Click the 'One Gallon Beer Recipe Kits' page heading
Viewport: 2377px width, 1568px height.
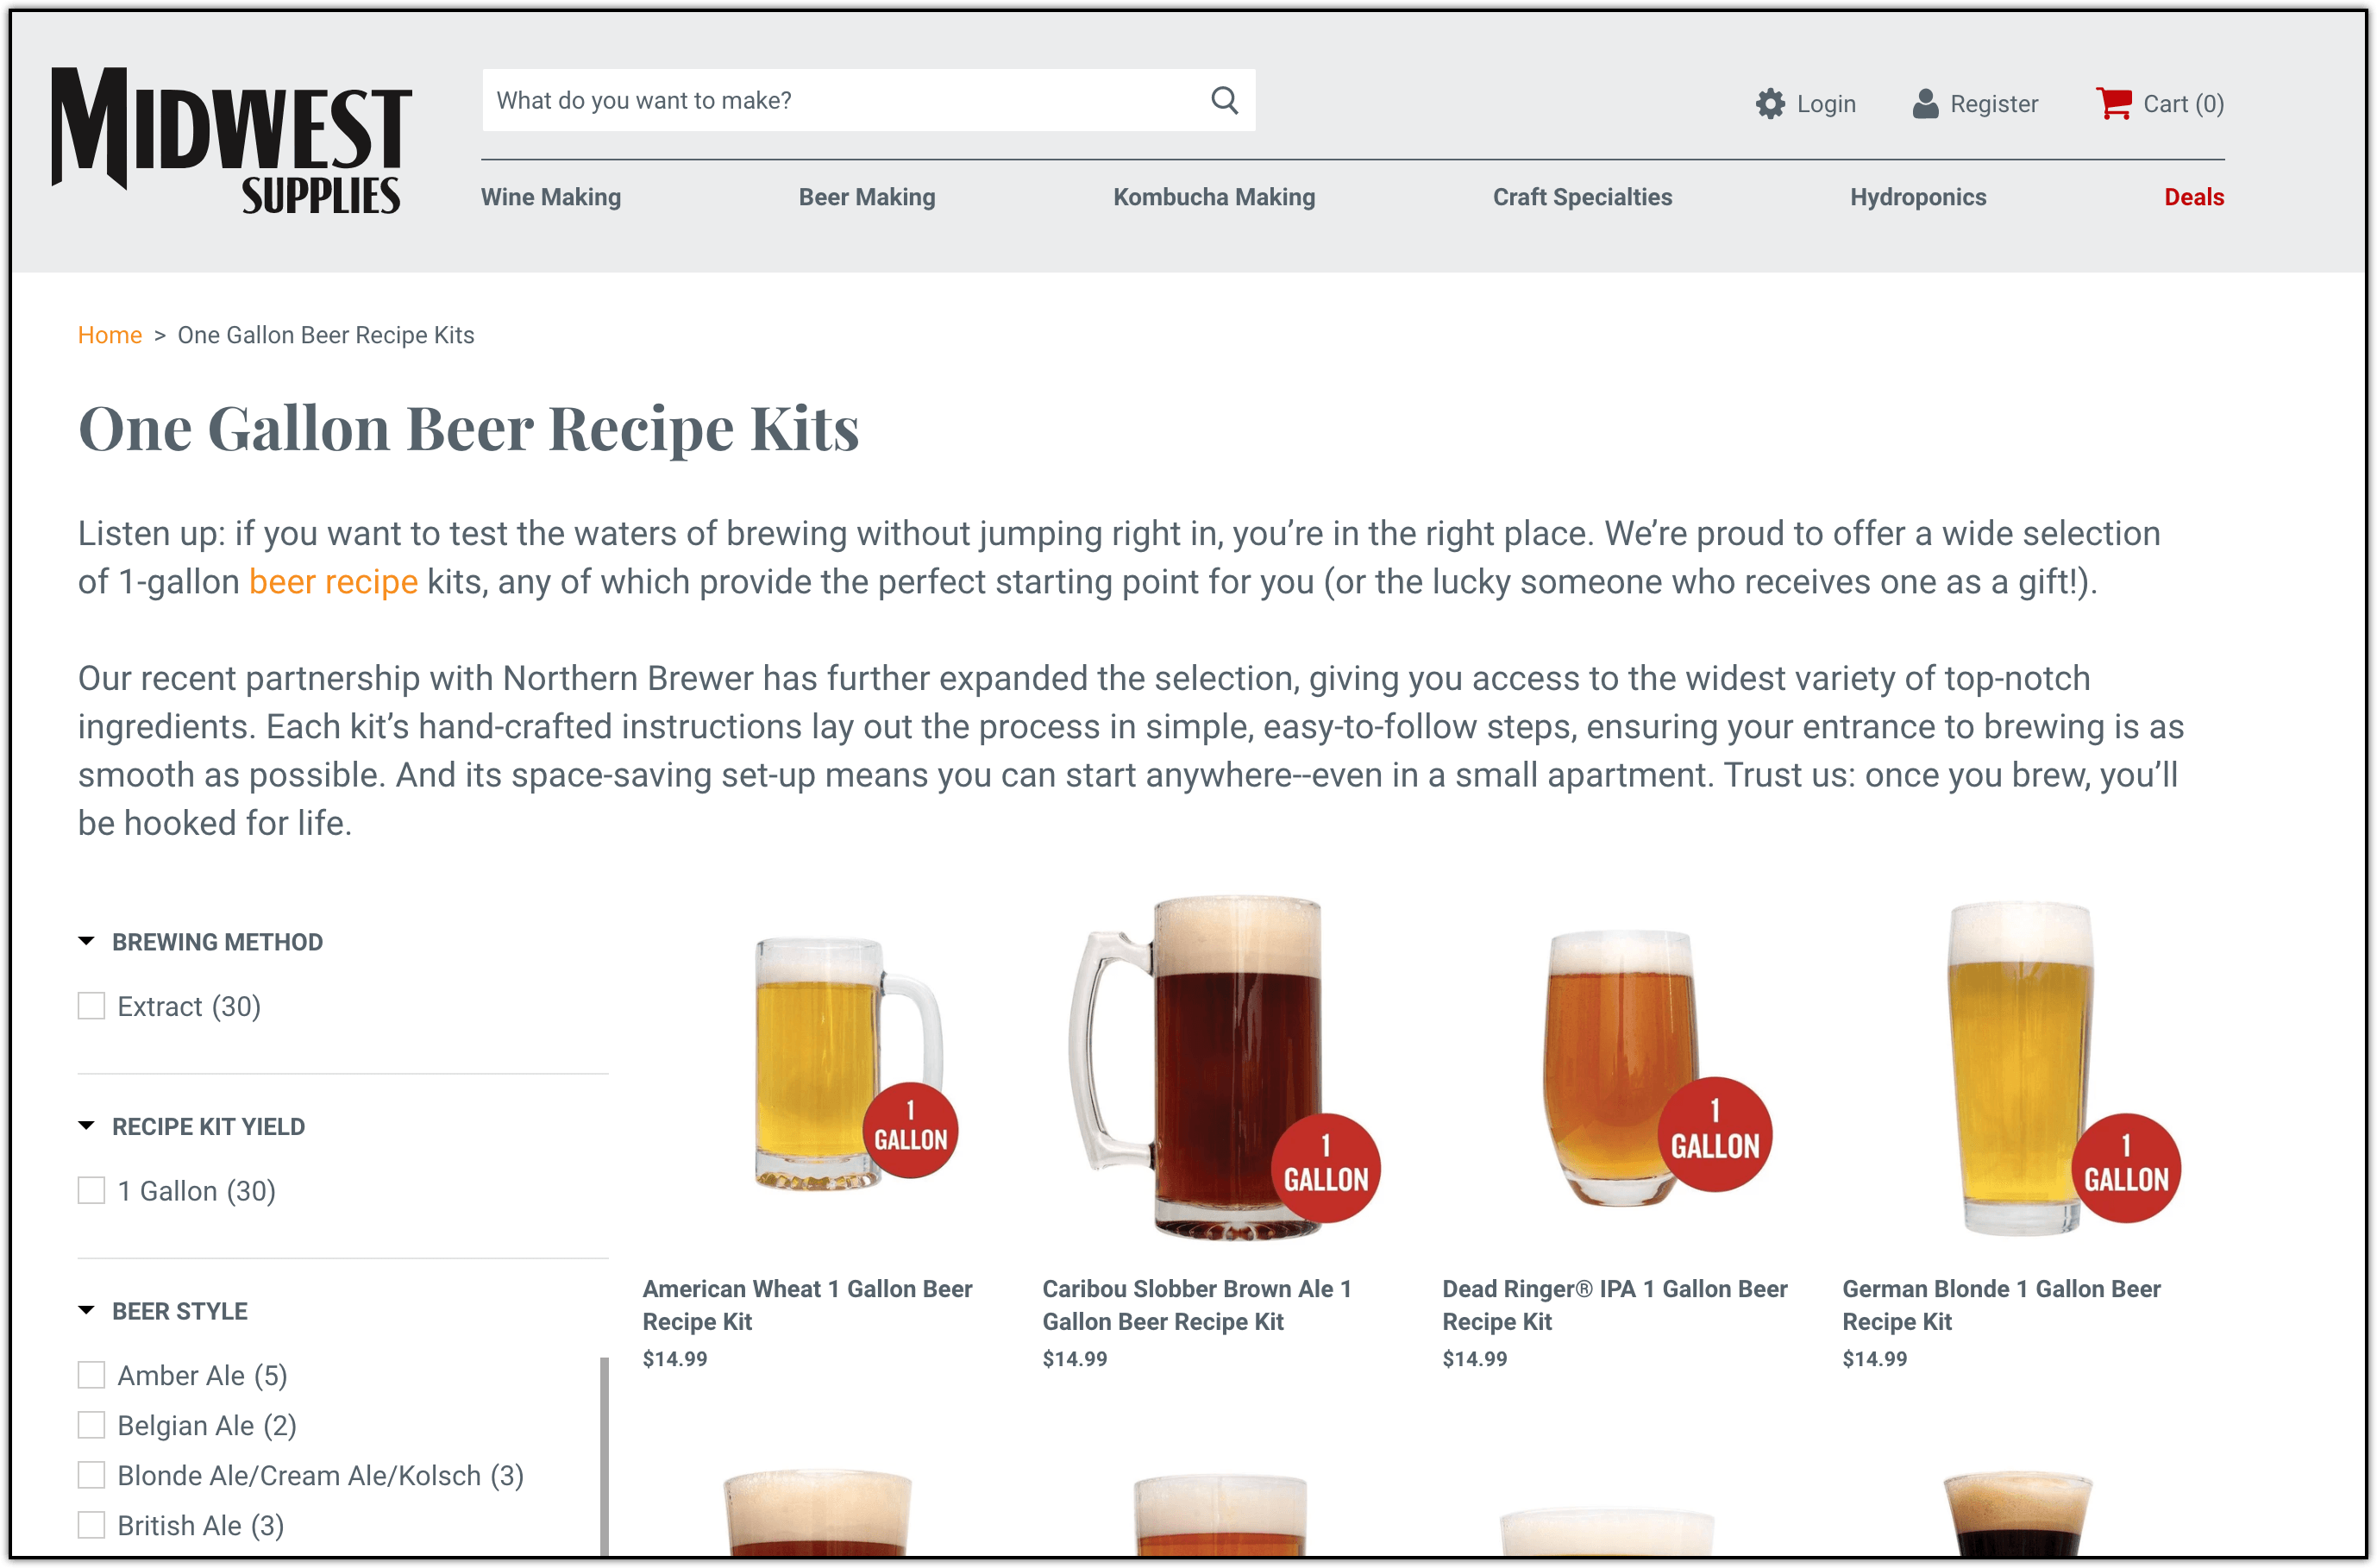(x=469, y=429)
